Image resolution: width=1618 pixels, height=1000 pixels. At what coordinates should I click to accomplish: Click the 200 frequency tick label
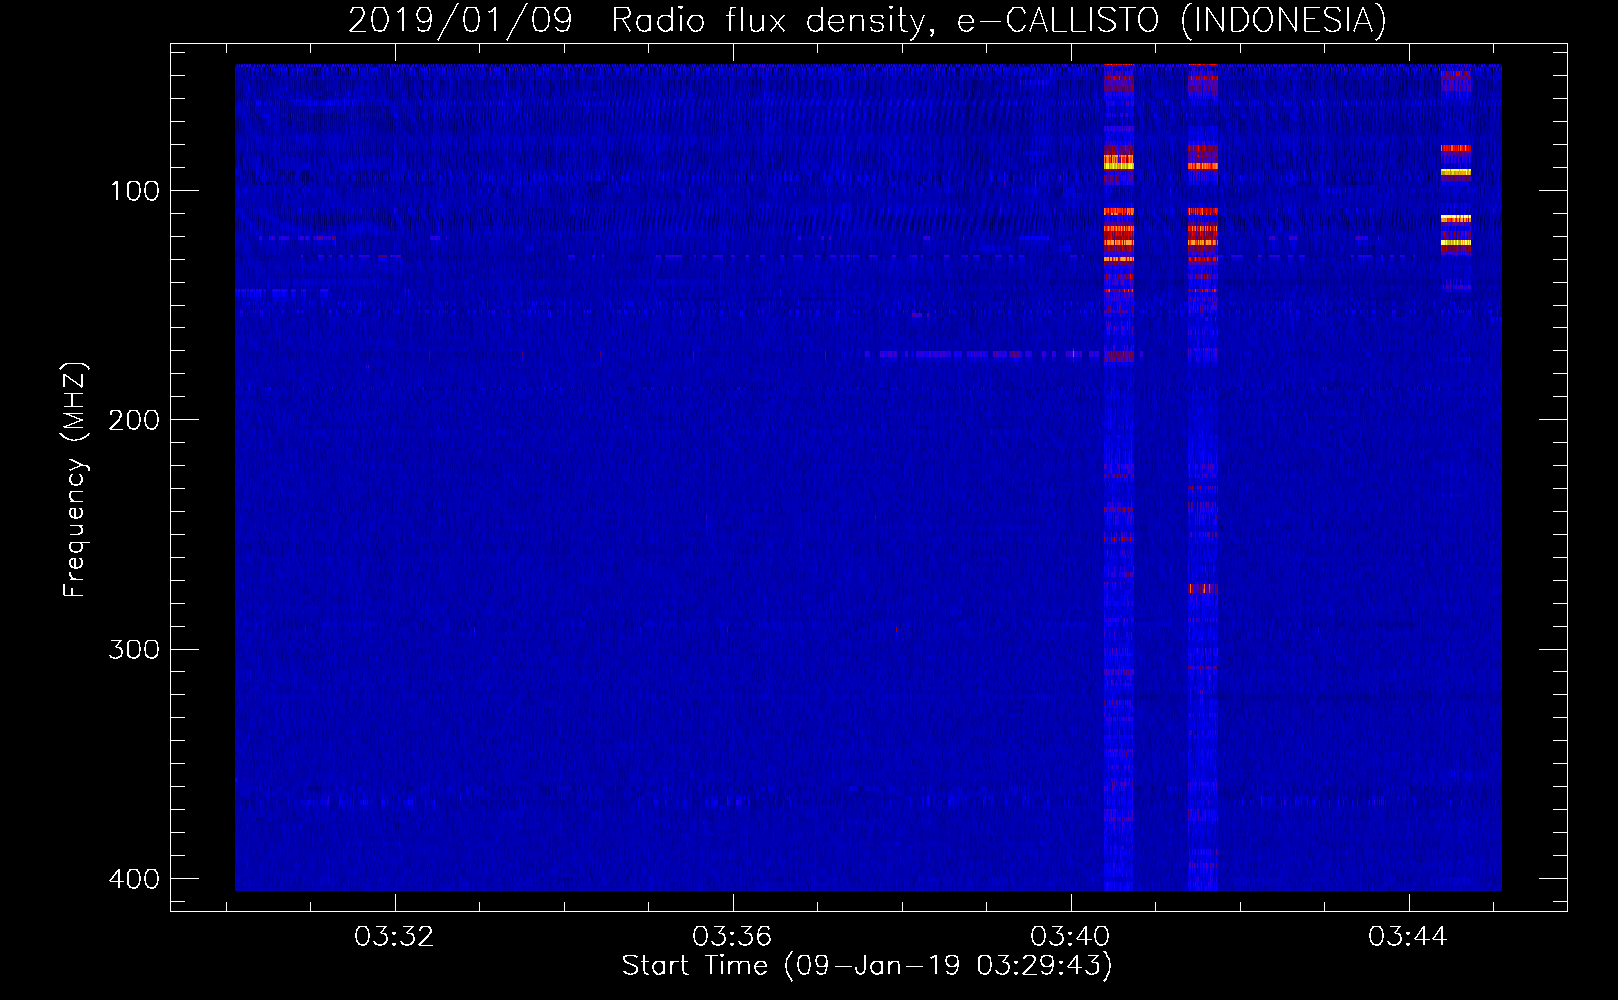point(134,420)
